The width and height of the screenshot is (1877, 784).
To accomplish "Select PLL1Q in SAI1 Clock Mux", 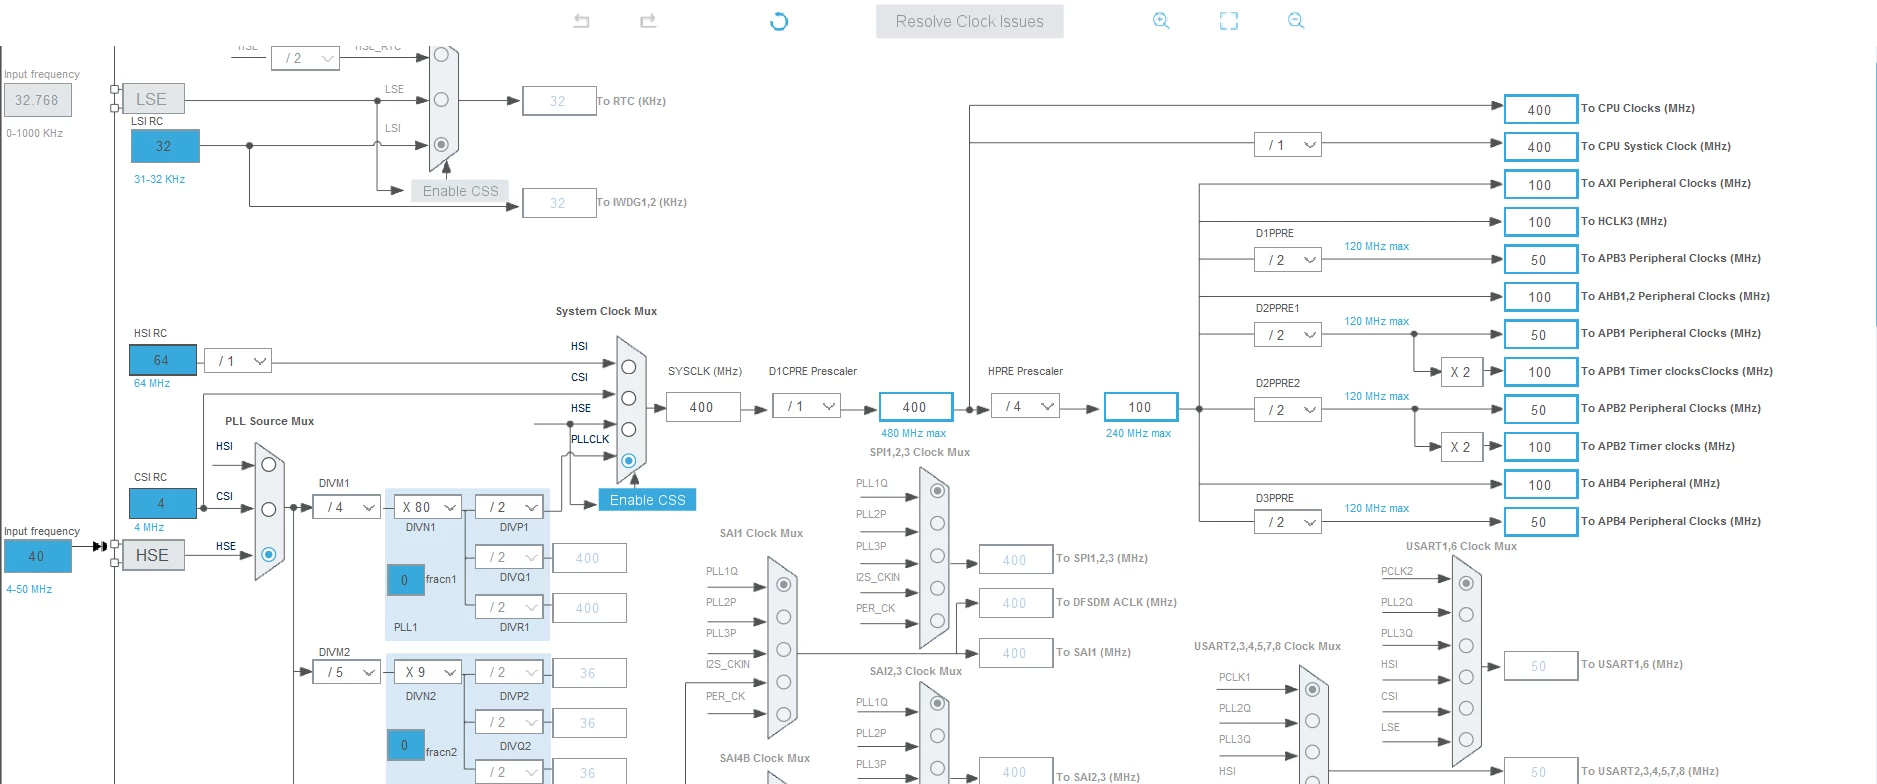I will click(x=784, y=584).
